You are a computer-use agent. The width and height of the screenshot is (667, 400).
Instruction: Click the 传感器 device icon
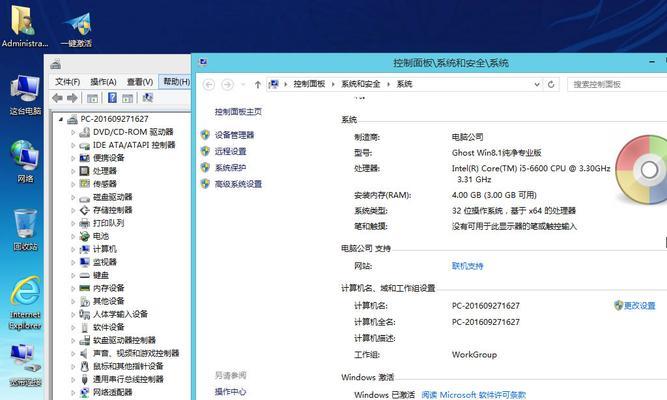coord(85,184)
